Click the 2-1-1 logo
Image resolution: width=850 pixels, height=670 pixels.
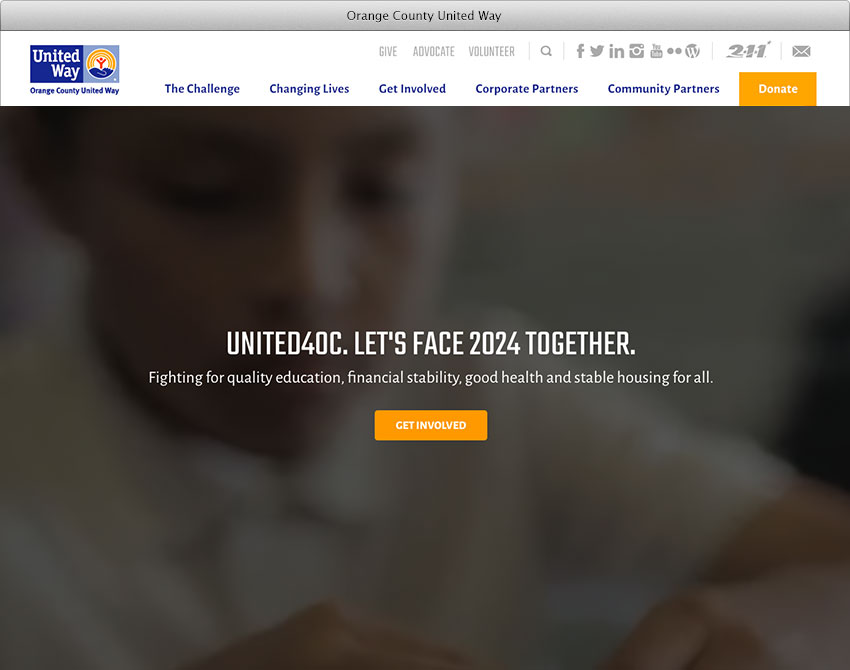tap(748, 50)
